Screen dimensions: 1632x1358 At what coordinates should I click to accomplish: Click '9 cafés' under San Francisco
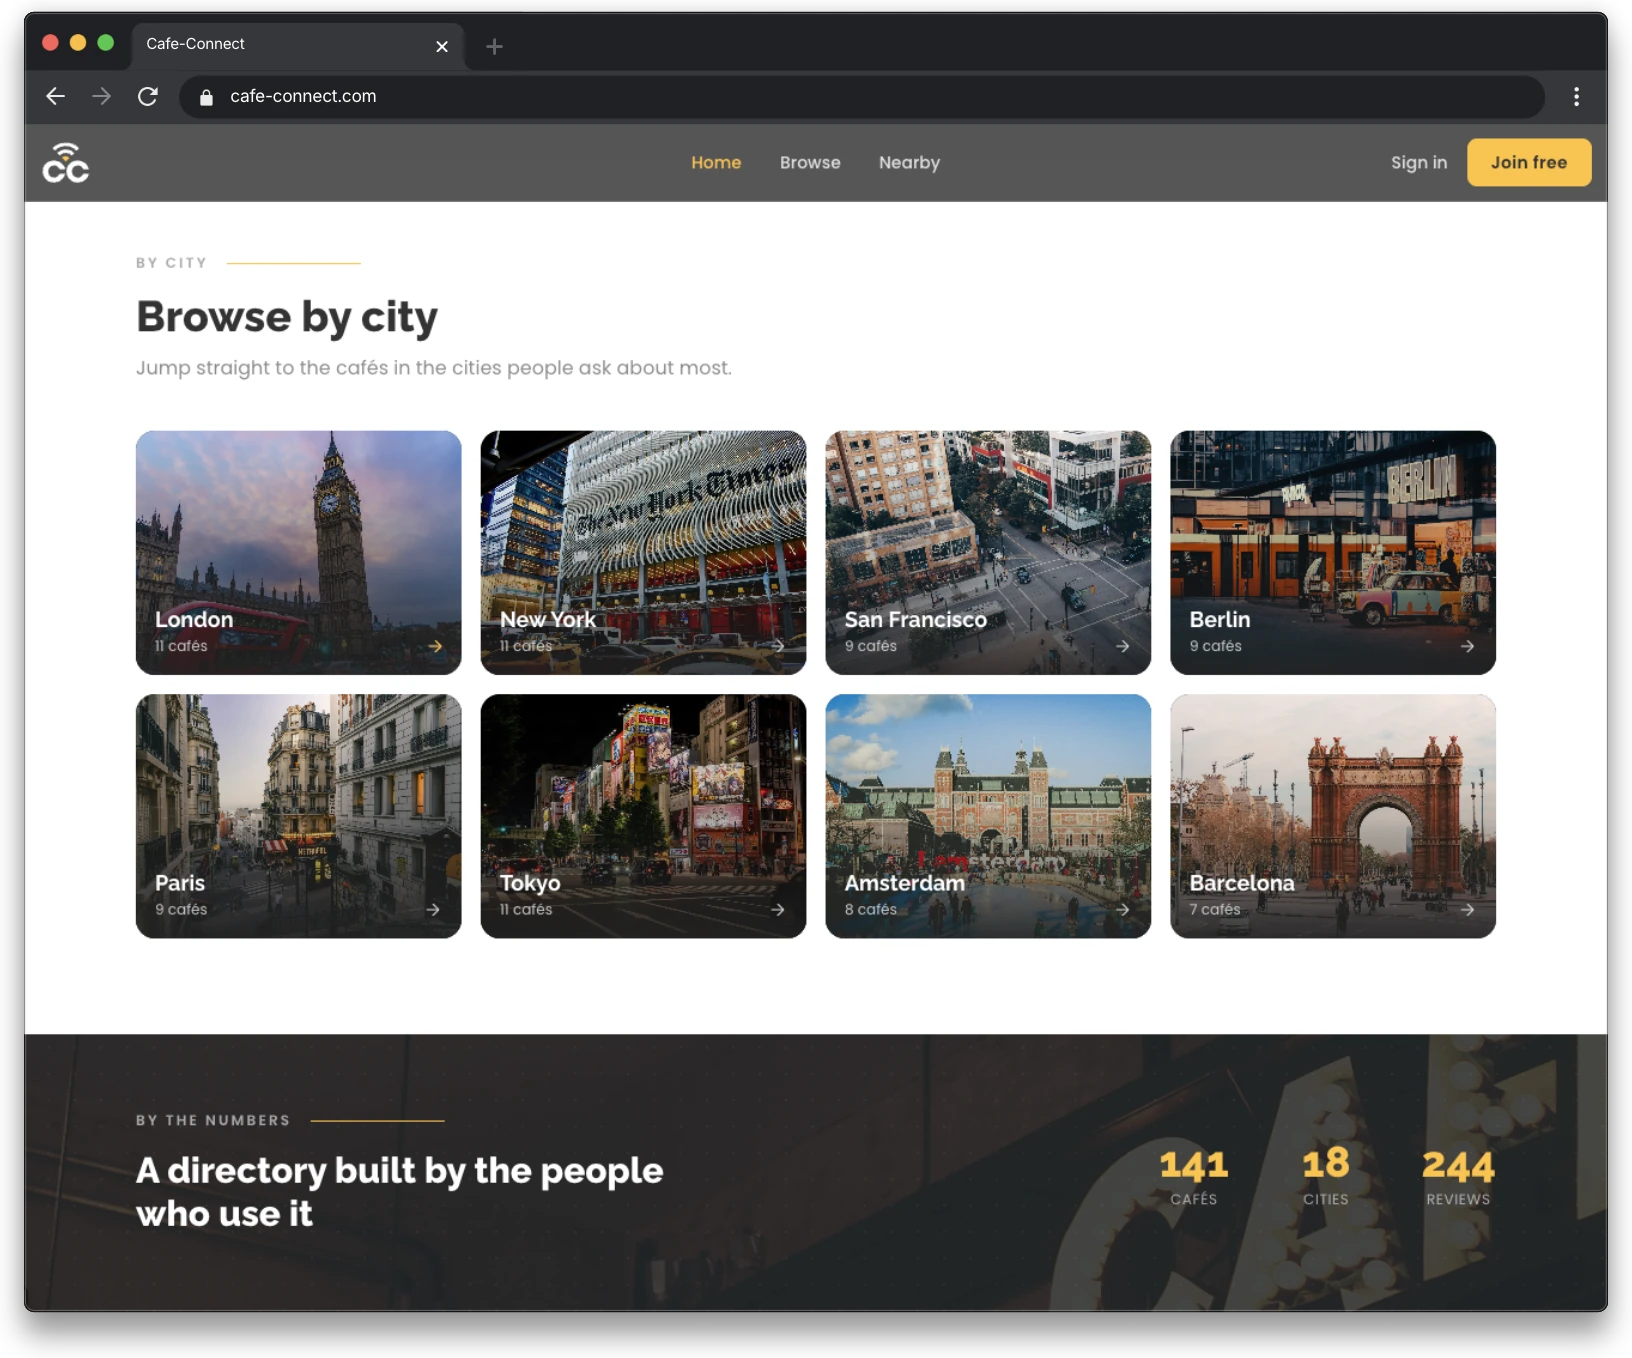[x=871, y=646]
